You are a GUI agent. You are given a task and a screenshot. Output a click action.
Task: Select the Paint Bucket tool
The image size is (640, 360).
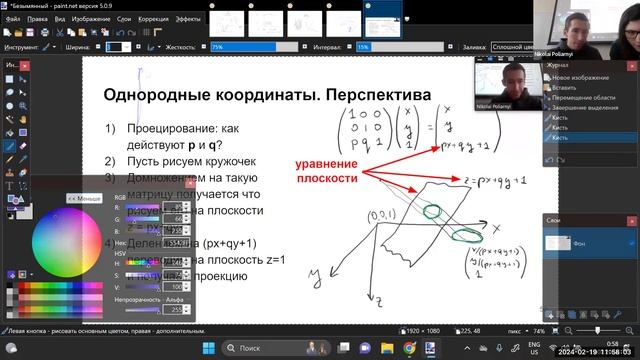pyautogui.click(x=9, y=133)
